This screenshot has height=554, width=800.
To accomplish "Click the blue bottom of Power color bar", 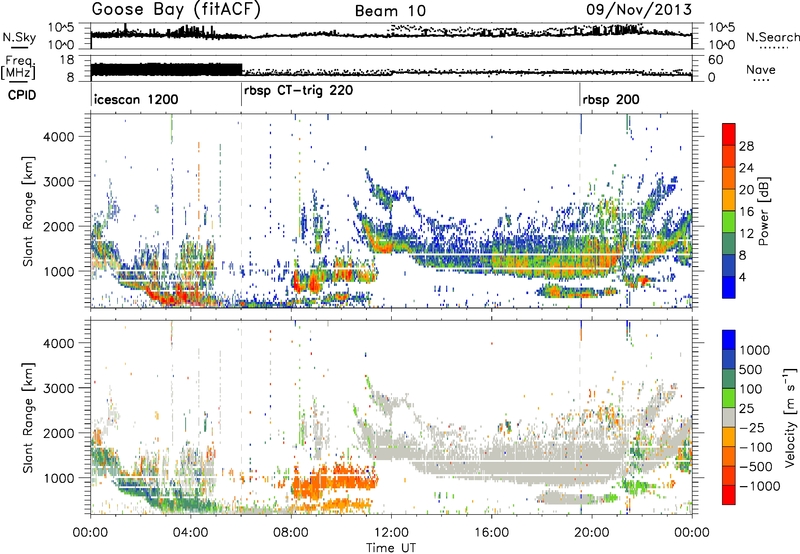I will (x=729, y=288).
